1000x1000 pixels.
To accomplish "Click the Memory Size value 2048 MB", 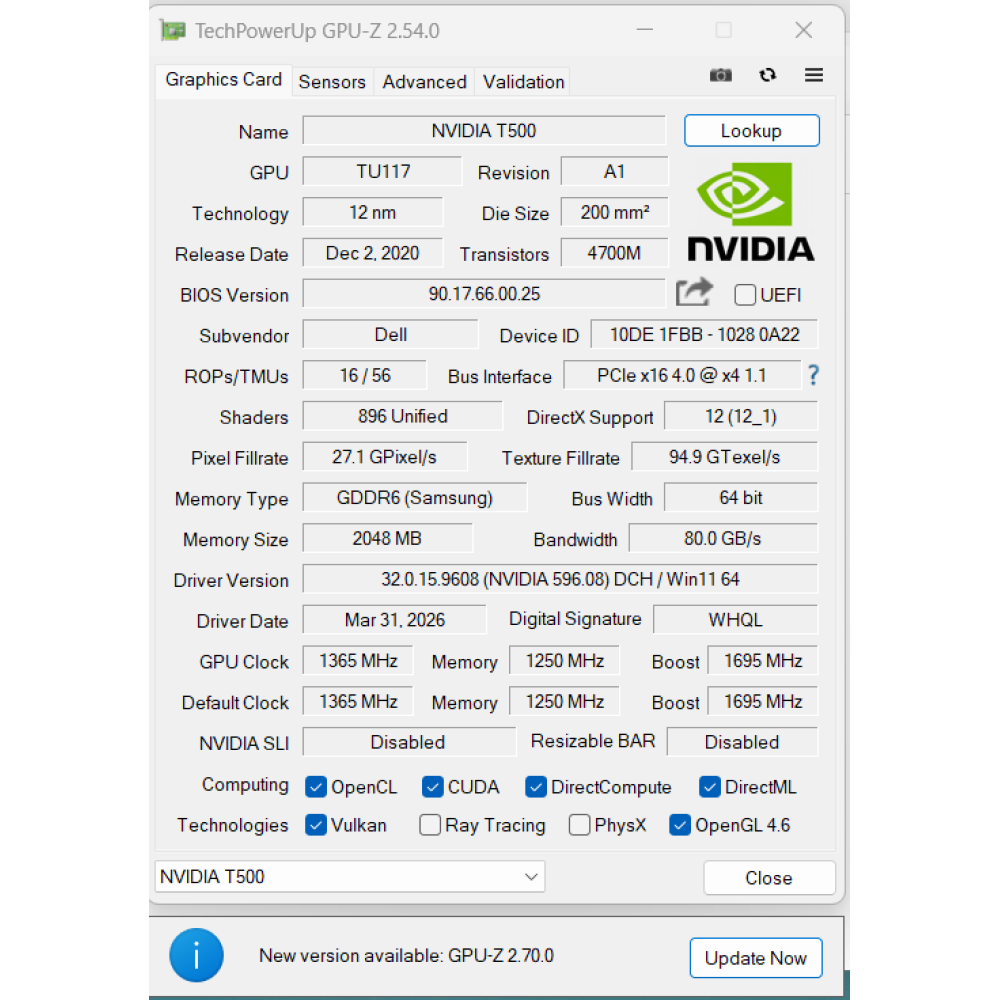I will coord(387,539).
